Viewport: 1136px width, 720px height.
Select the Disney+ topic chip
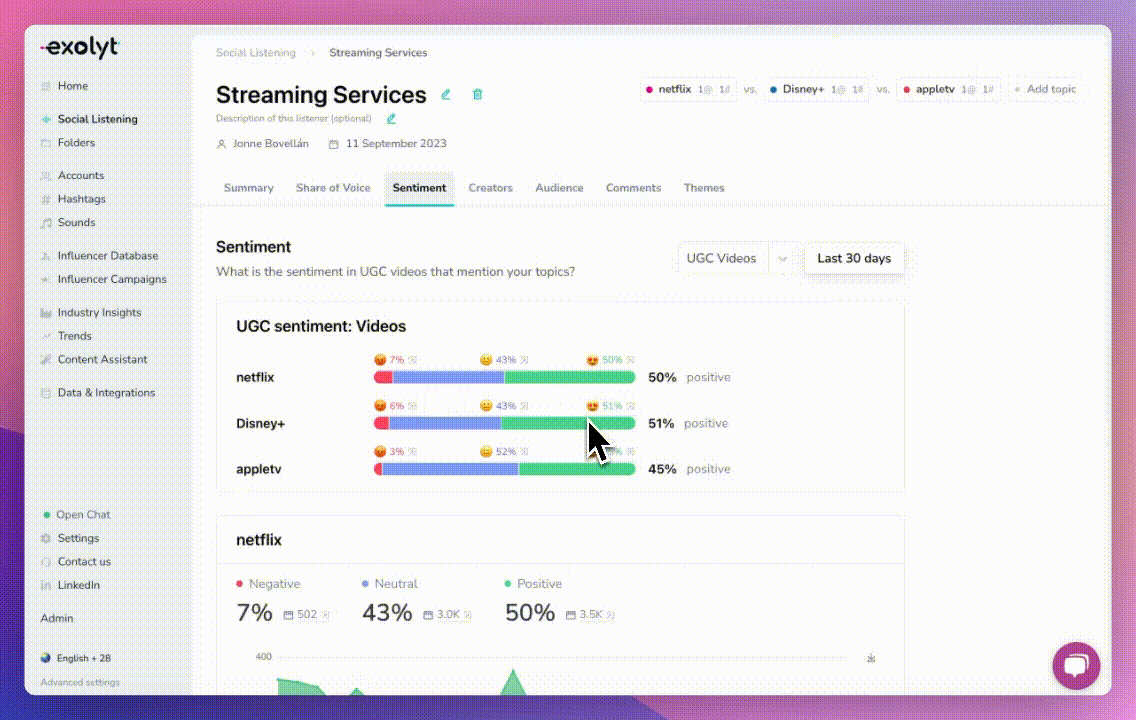point(816,89)
